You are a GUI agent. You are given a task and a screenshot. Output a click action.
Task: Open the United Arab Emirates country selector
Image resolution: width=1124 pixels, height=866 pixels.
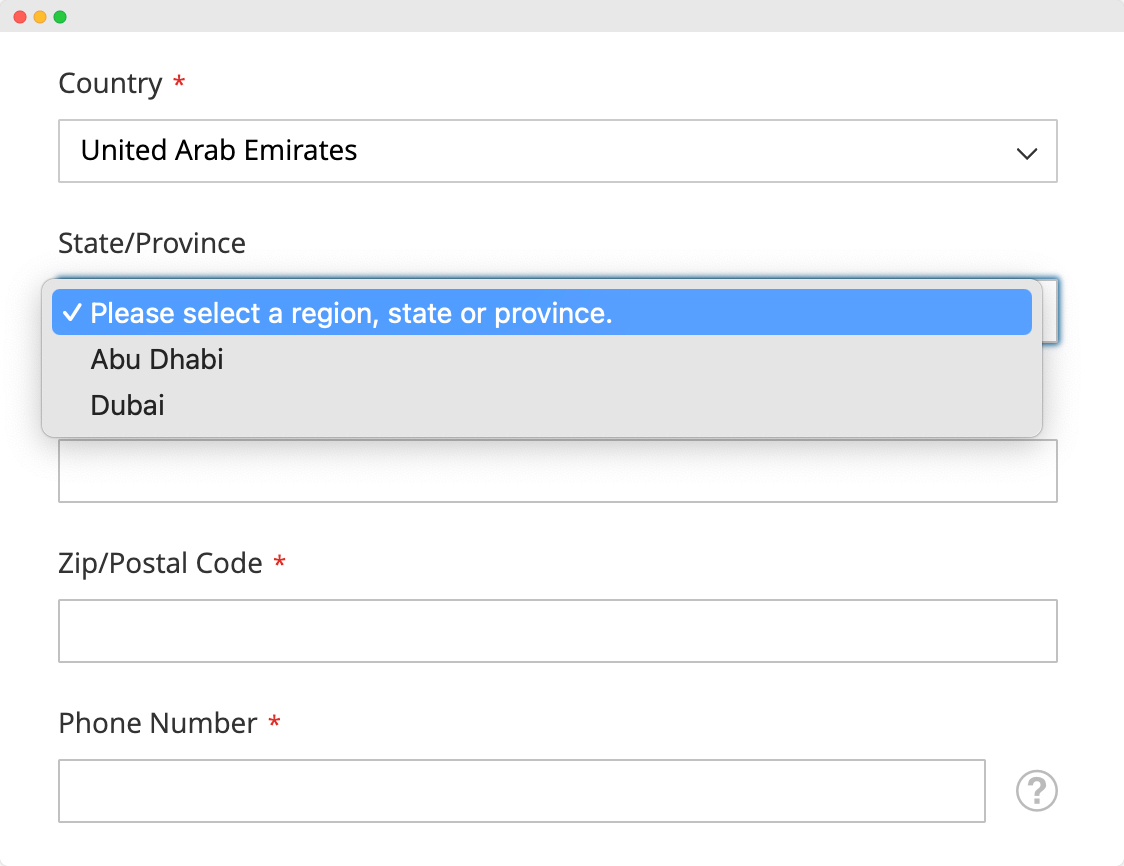[557, 151]
